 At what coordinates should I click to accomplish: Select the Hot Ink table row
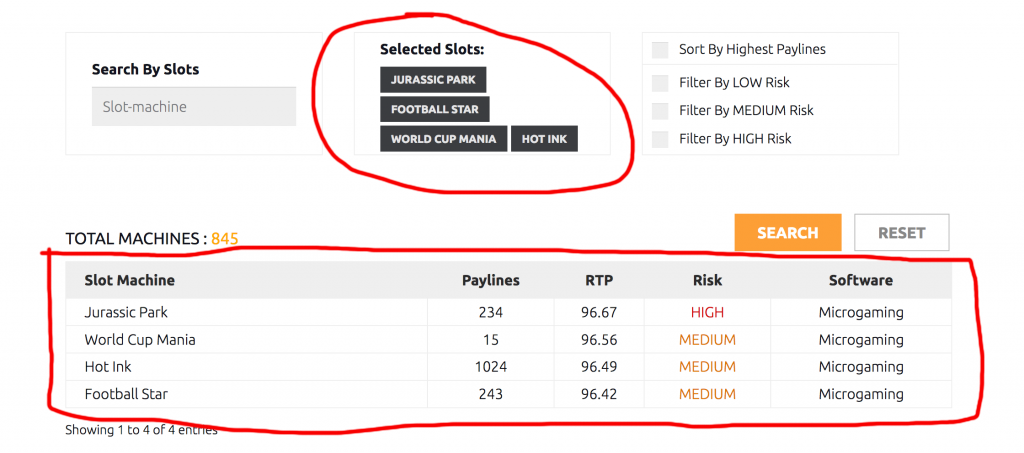(508, 367)
